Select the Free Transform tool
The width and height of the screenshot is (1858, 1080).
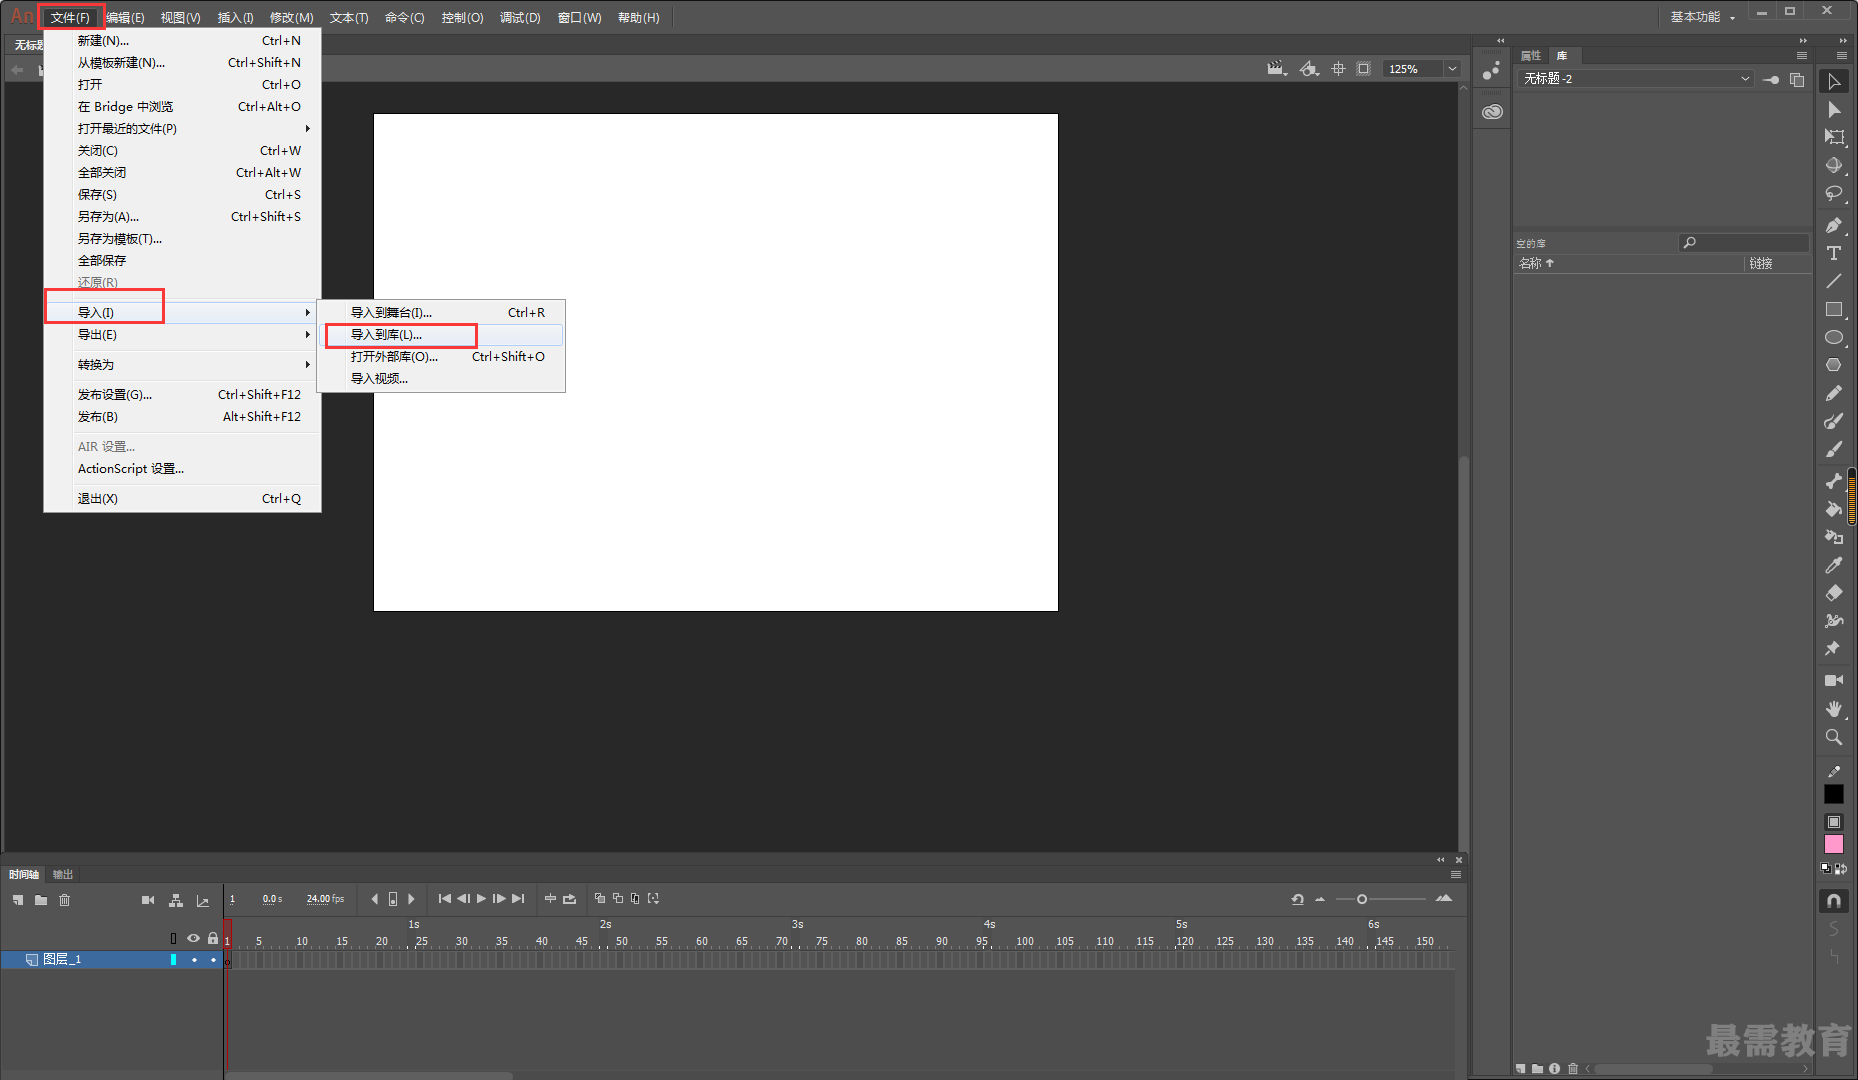pyautogui.click(x=1834, y=138)
